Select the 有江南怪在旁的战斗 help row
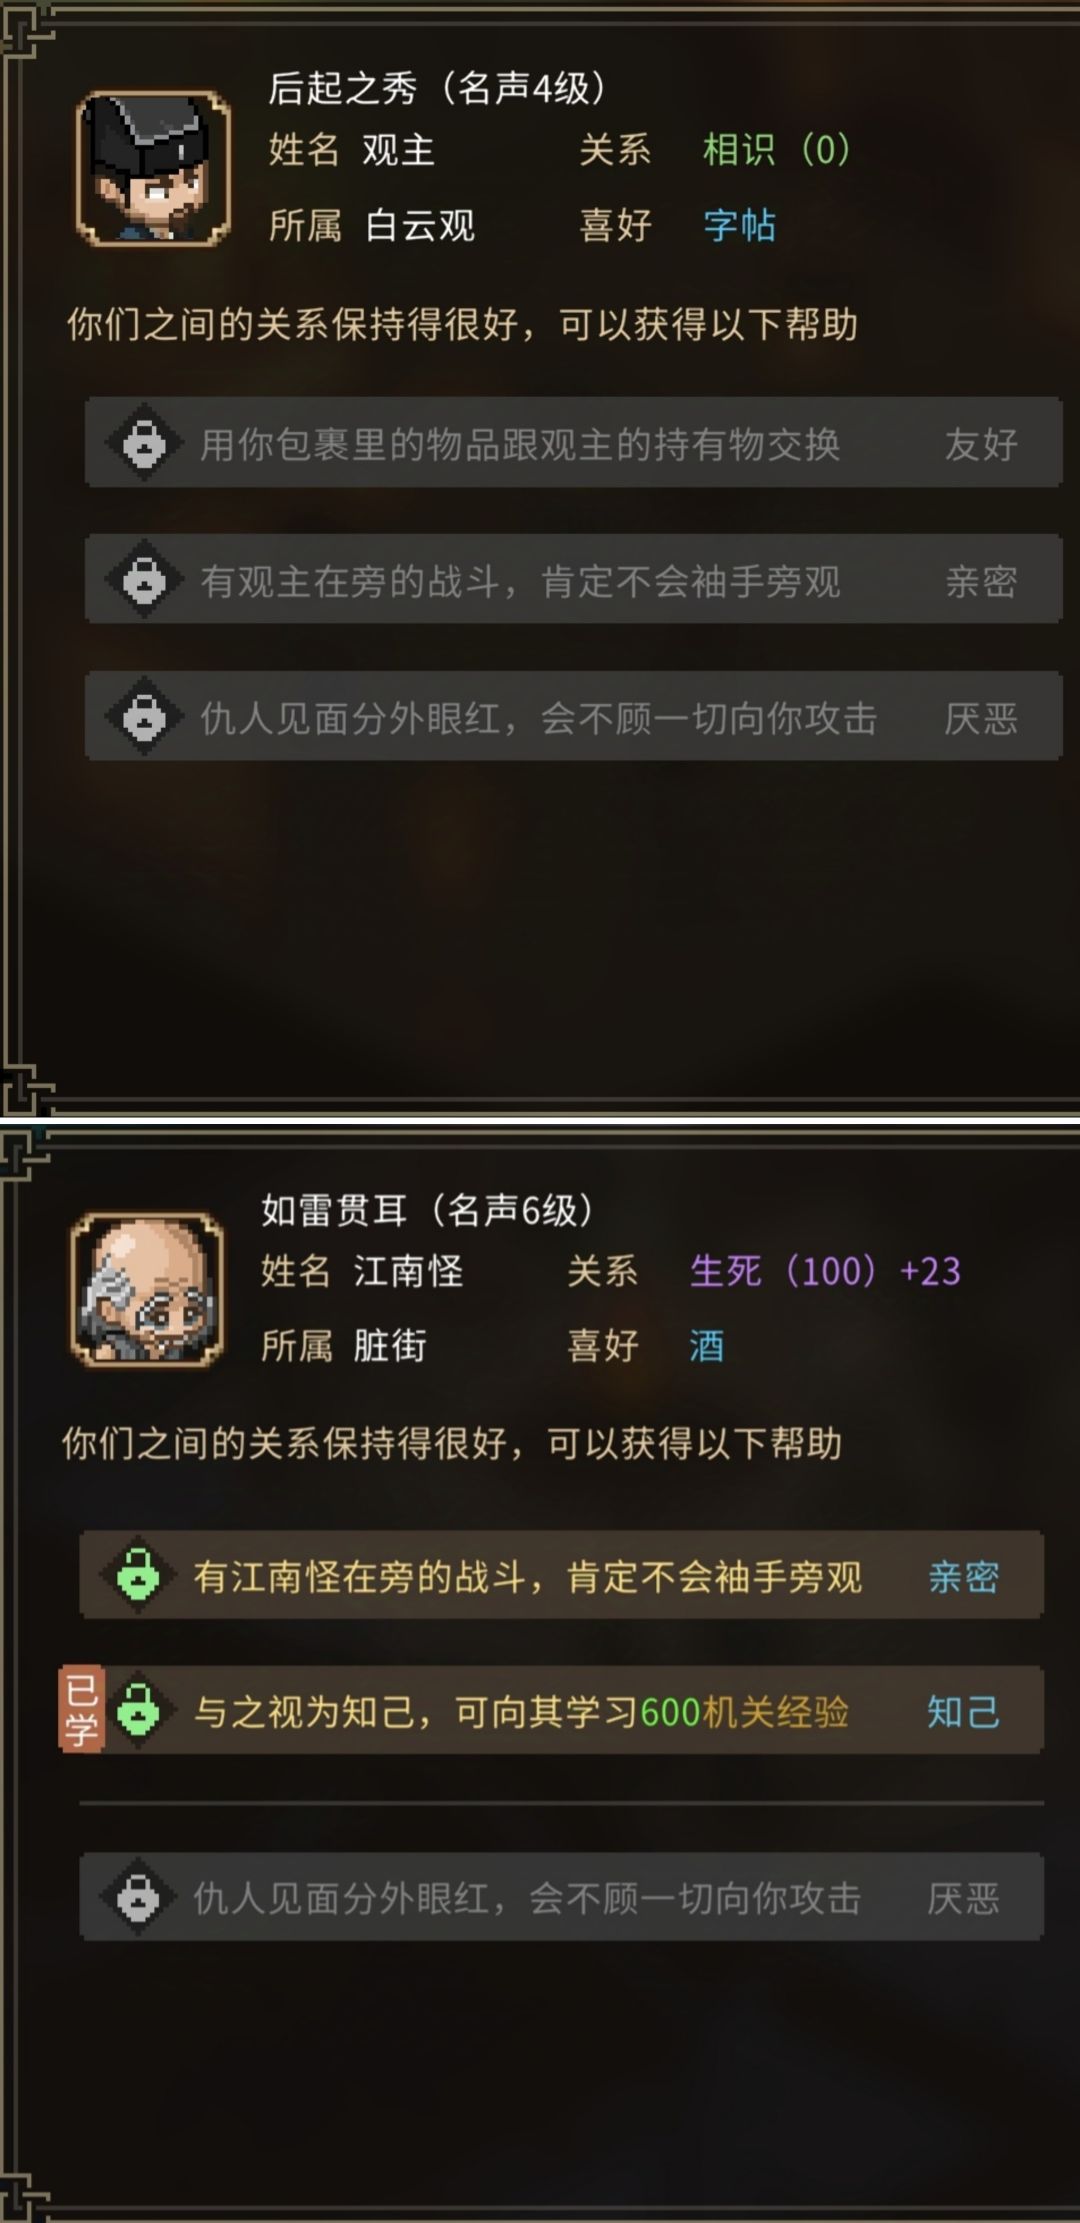 [561, 1575]
